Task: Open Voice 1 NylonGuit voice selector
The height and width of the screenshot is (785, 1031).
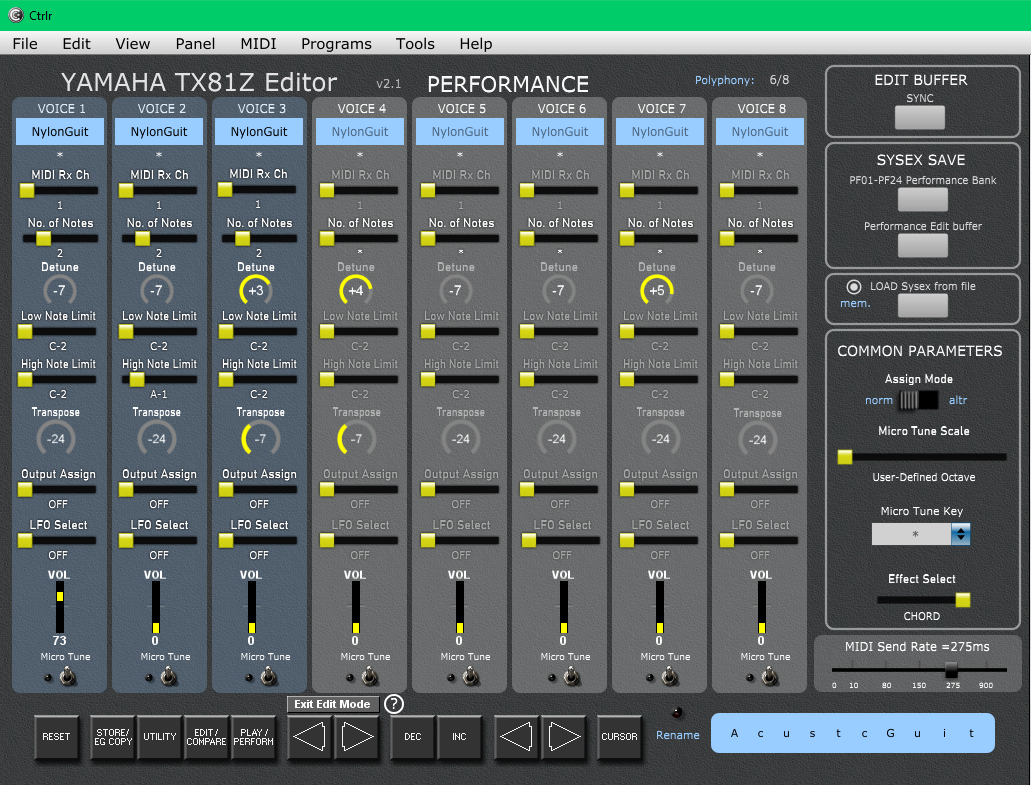Action: point(60,131)
